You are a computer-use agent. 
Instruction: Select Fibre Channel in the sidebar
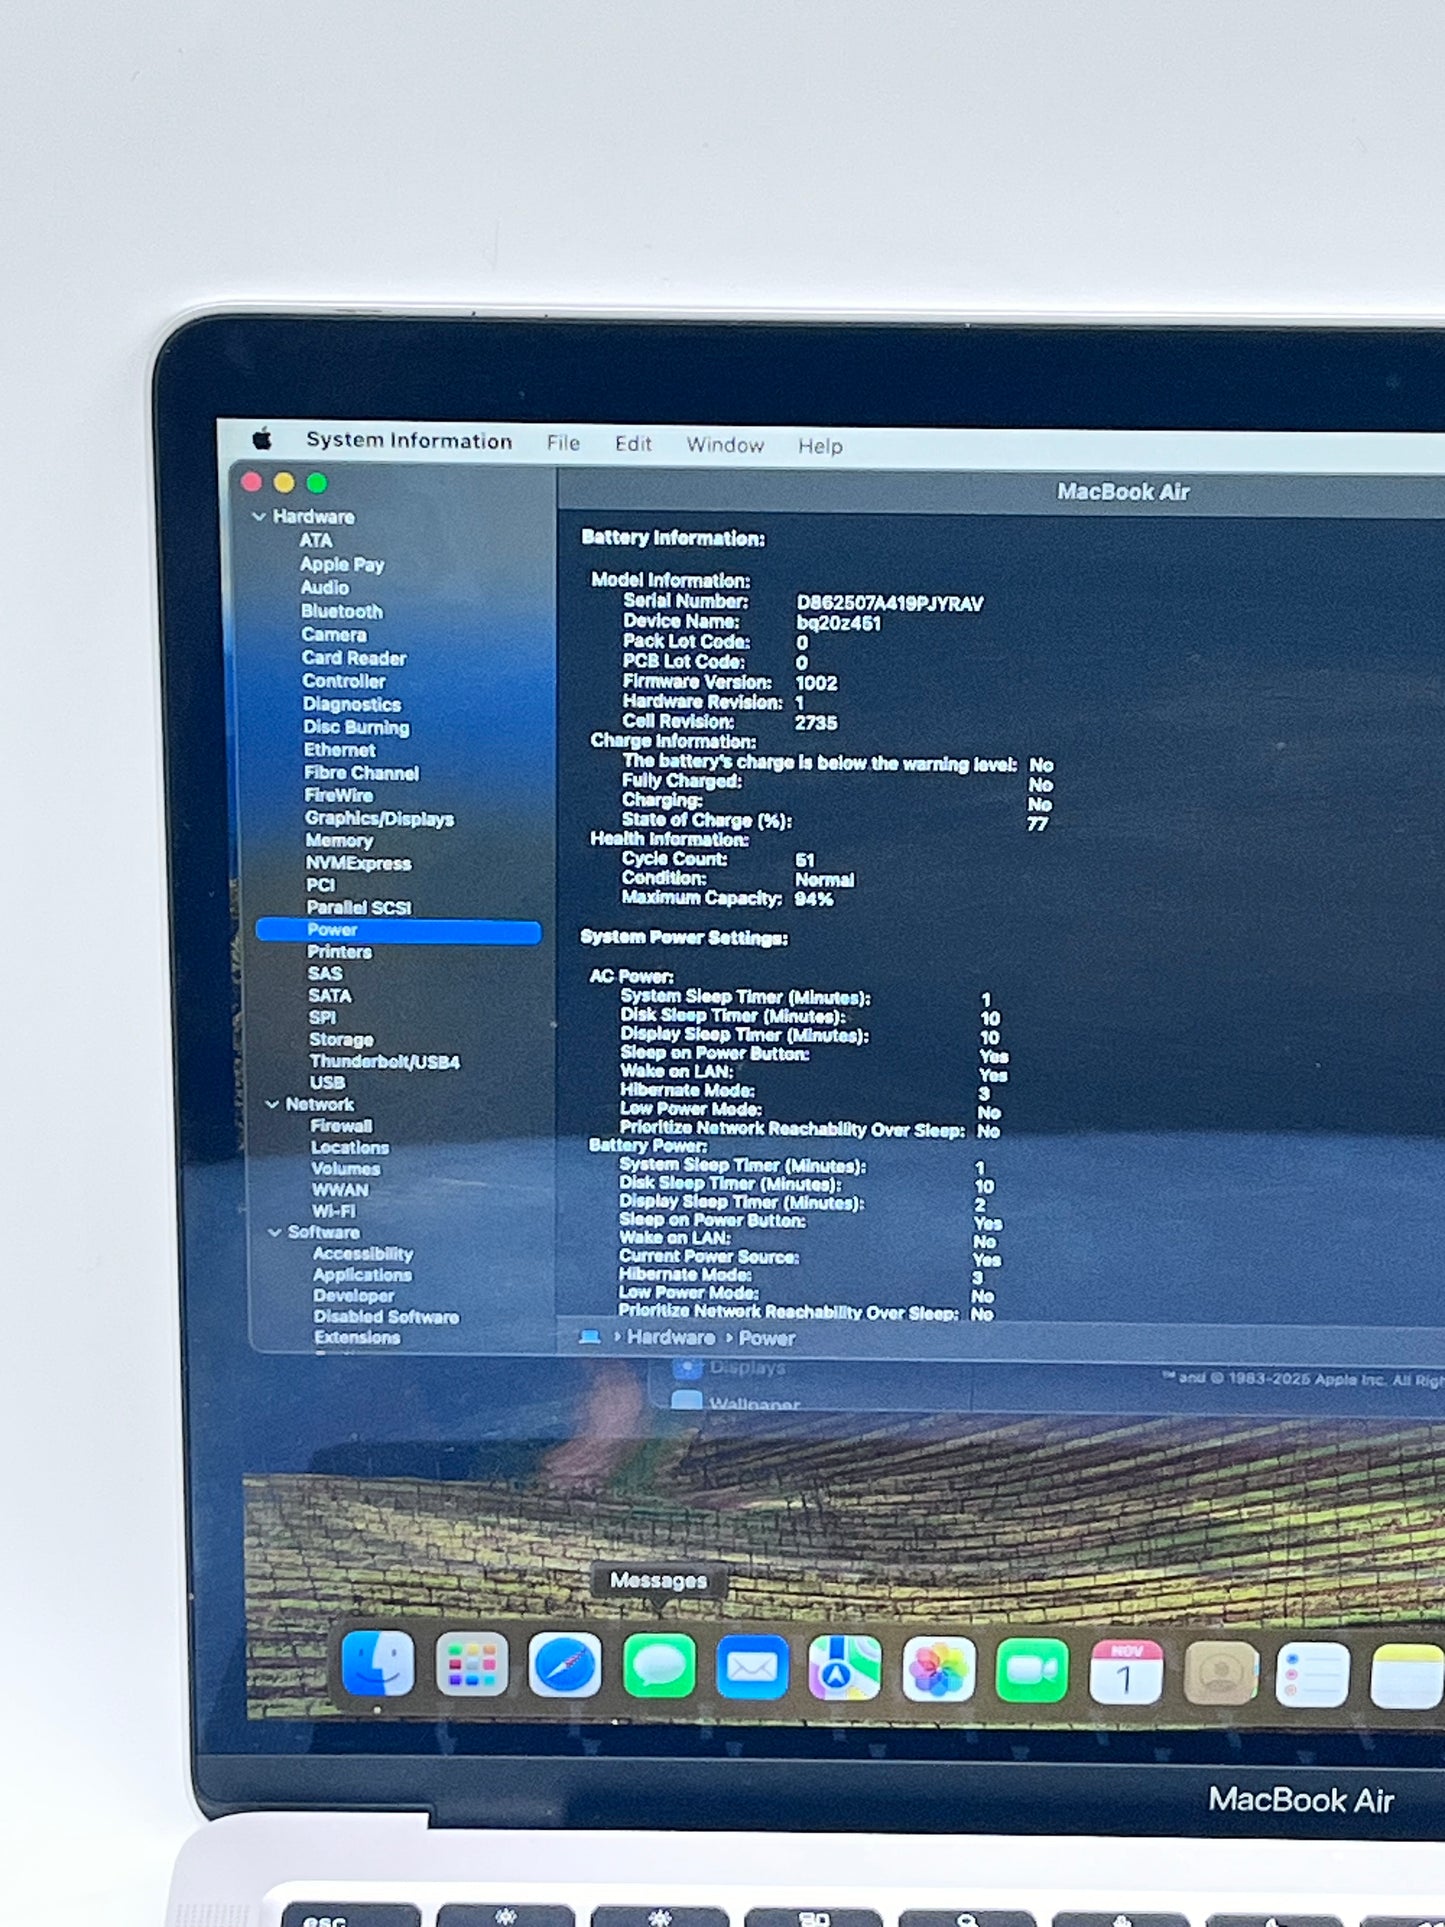[362, 772]
